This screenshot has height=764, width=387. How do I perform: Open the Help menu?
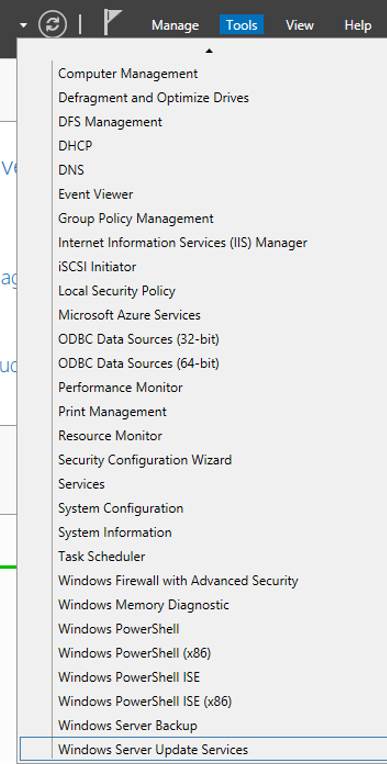[x=358, y=25]
